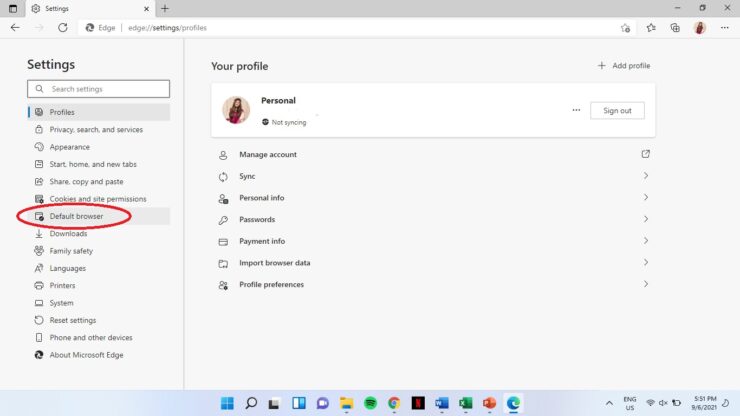Click the Personal profile picture
The height and width of the screenshot is (416, 740).
pos(236,110)
